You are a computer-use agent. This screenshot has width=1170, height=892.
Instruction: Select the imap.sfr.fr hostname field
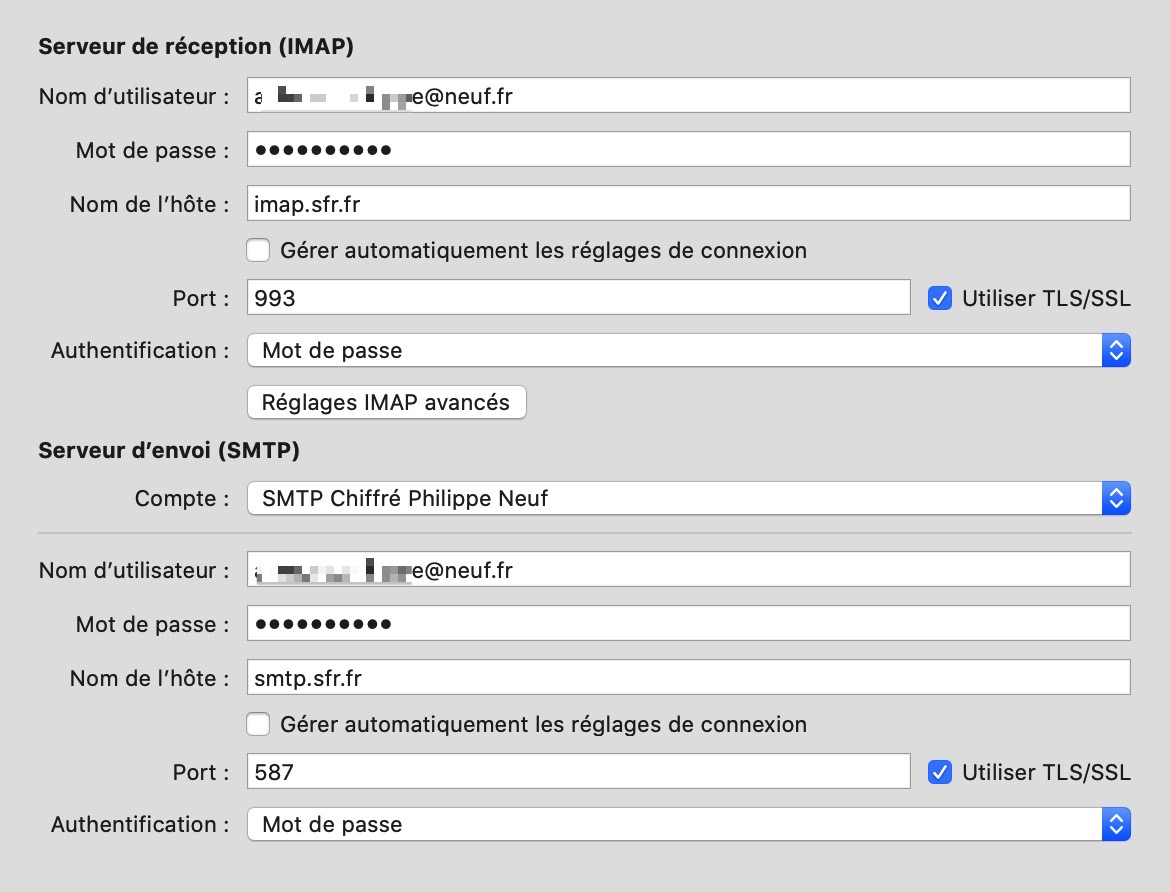tap(690, 203)
